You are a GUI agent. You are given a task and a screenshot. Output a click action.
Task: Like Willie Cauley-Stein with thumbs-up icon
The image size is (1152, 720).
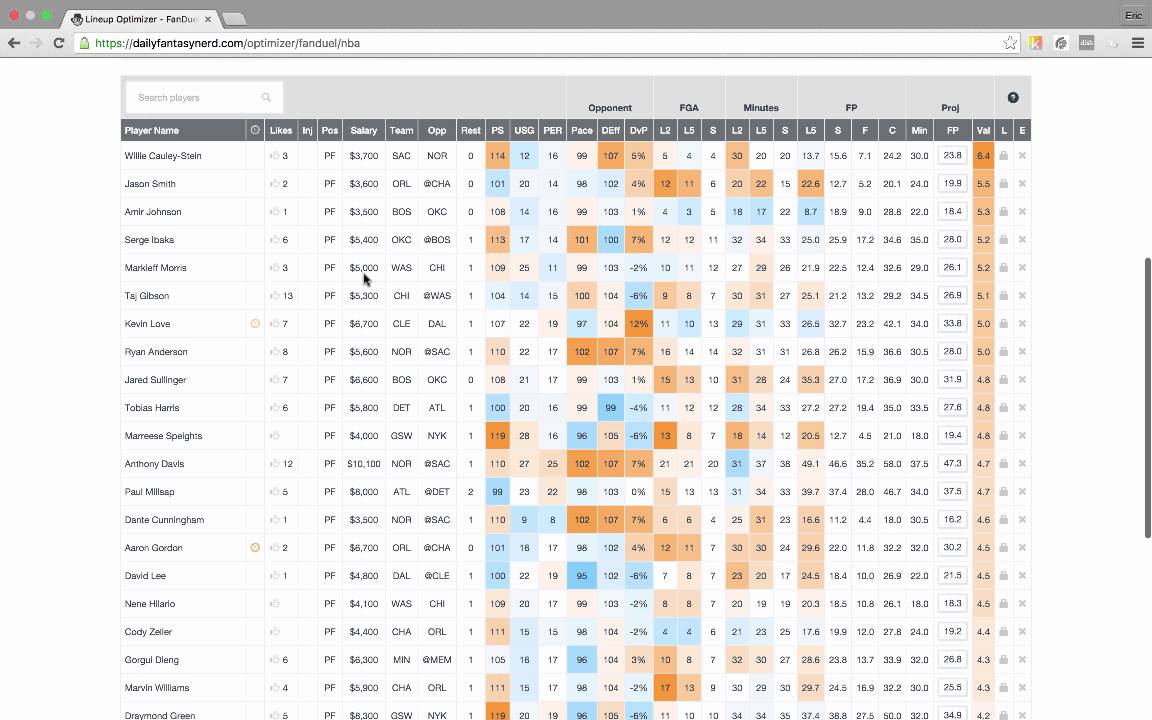[275, 156]
